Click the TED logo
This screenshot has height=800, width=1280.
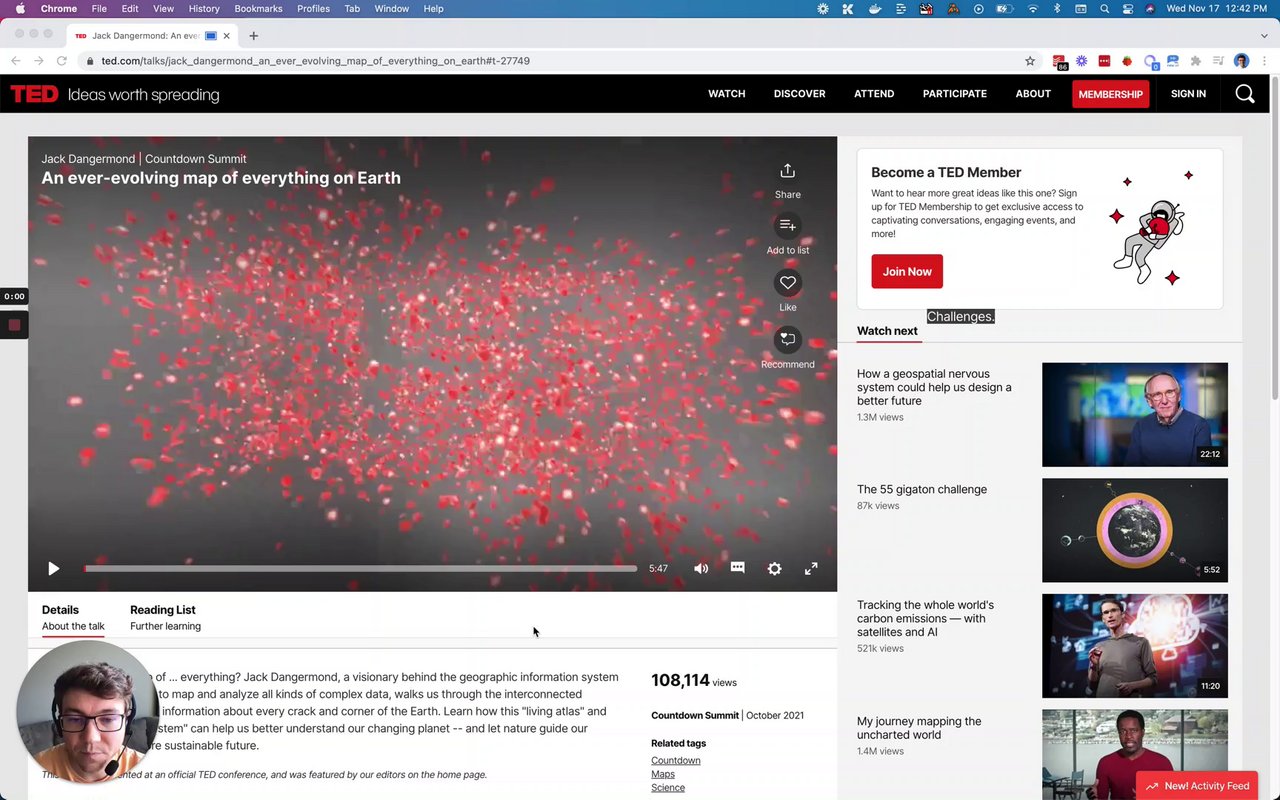point(34,94)
